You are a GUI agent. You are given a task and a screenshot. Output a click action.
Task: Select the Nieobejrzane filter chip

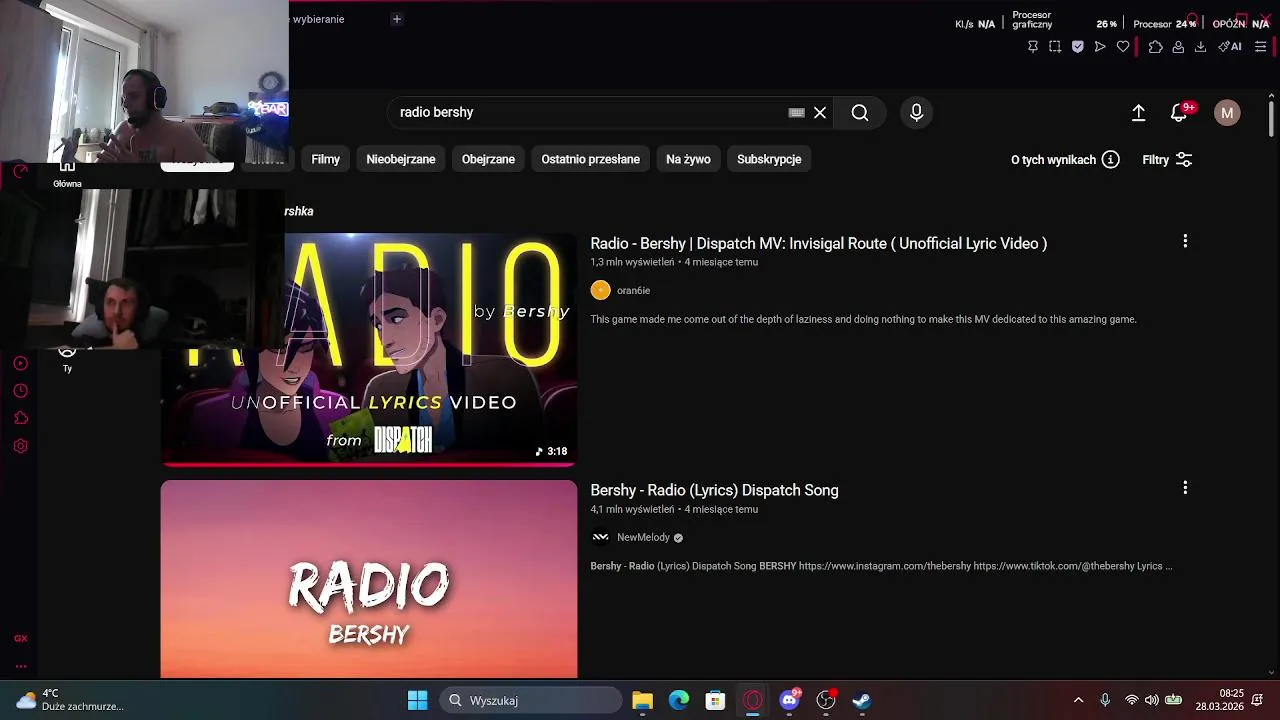coord(400,160)
